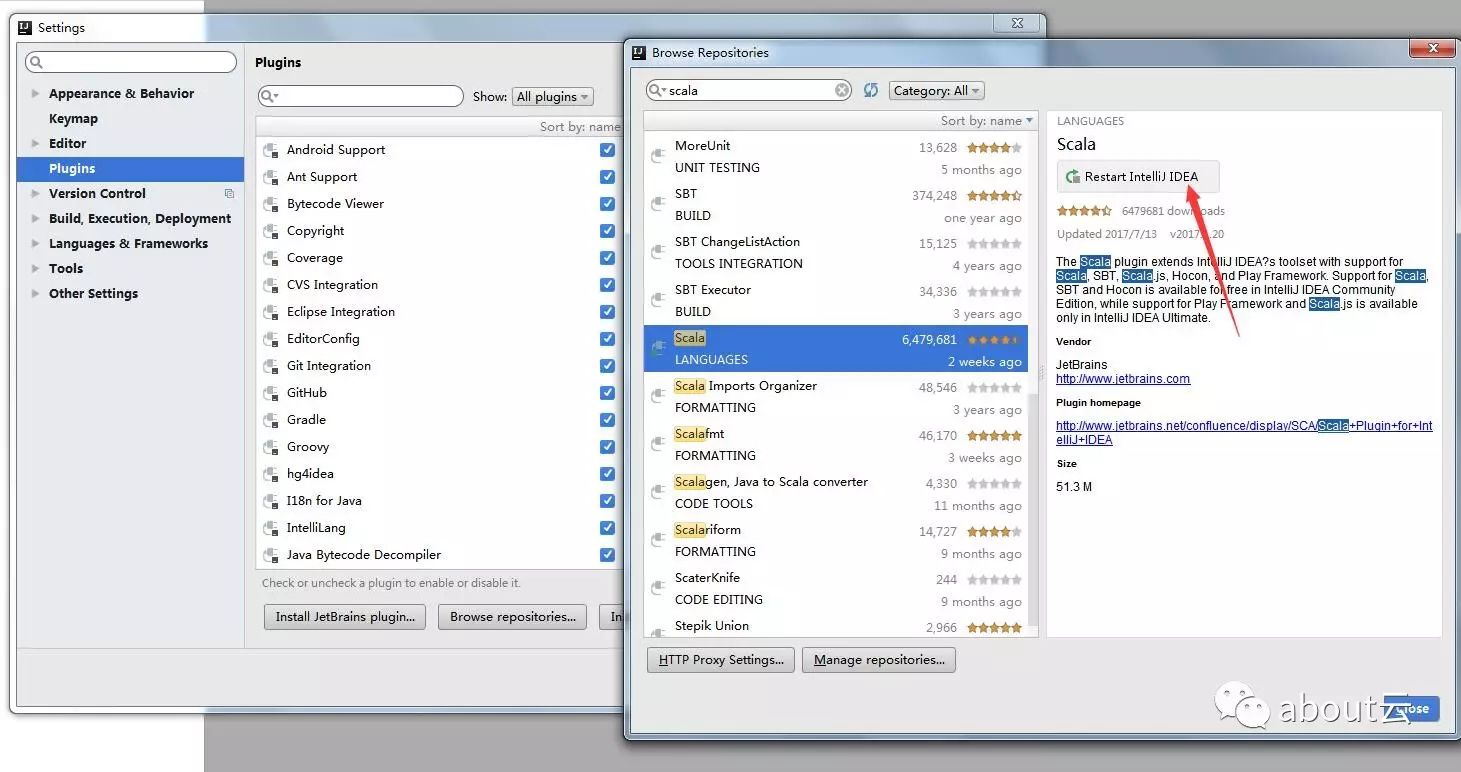Click the Version Control project-level copy icon
Image resolution: width=1461 pixels, height=772 pixels.
pyautogui.click(x=229, y=193)
